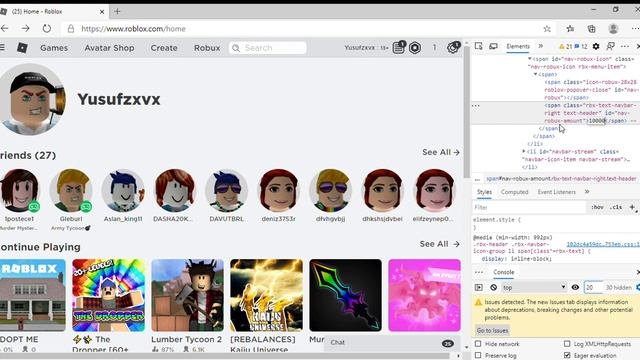Click See All for Continue Playing

[x=440, y=244]
